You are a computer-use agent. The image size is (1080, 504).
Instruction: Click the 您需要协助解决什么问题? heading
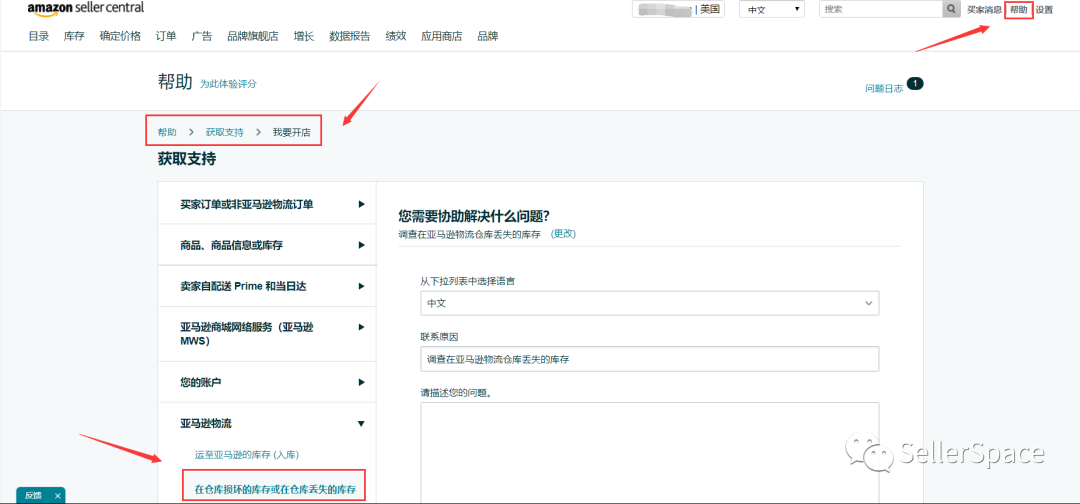pyautogui.click(x=473, y=216)
